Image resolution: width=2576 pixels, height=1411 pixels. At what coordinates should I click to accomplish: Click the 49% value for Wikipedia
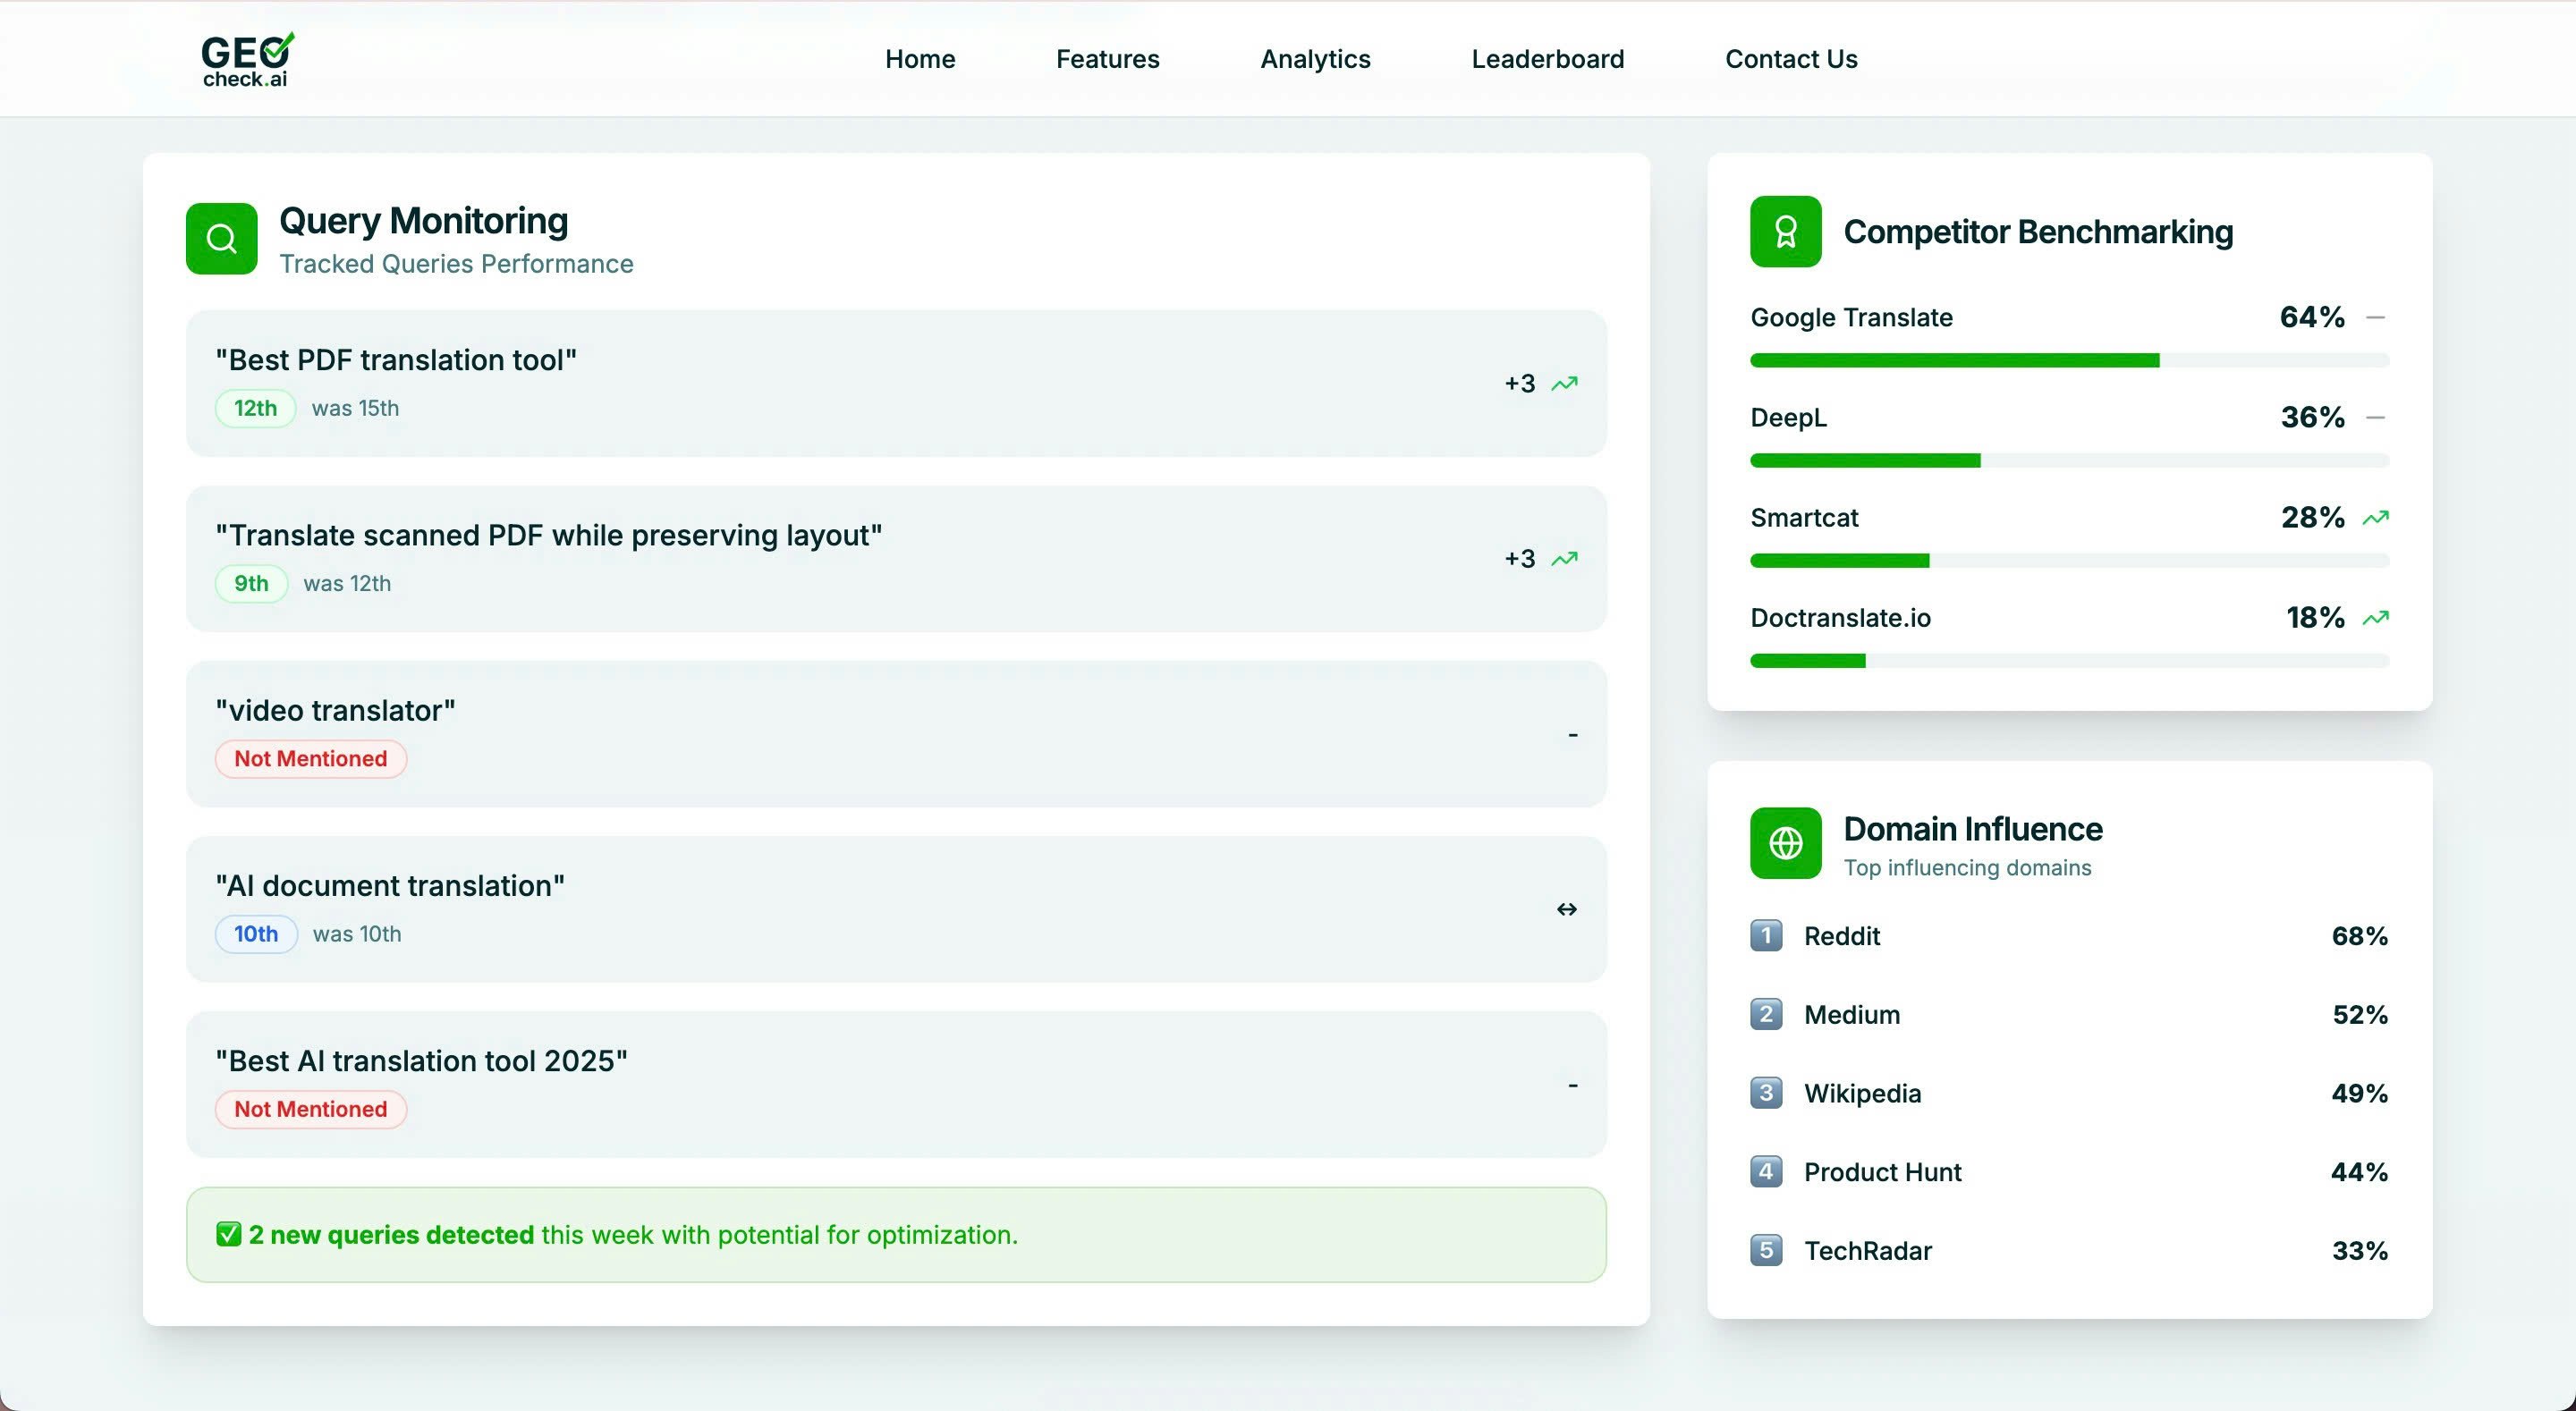click(2359, 1093)
